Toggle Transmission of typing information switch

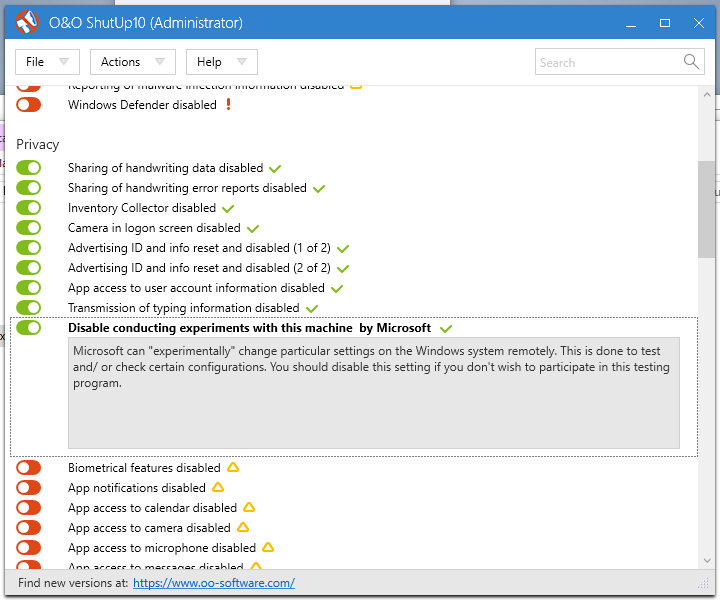click(x=28, y=307)
